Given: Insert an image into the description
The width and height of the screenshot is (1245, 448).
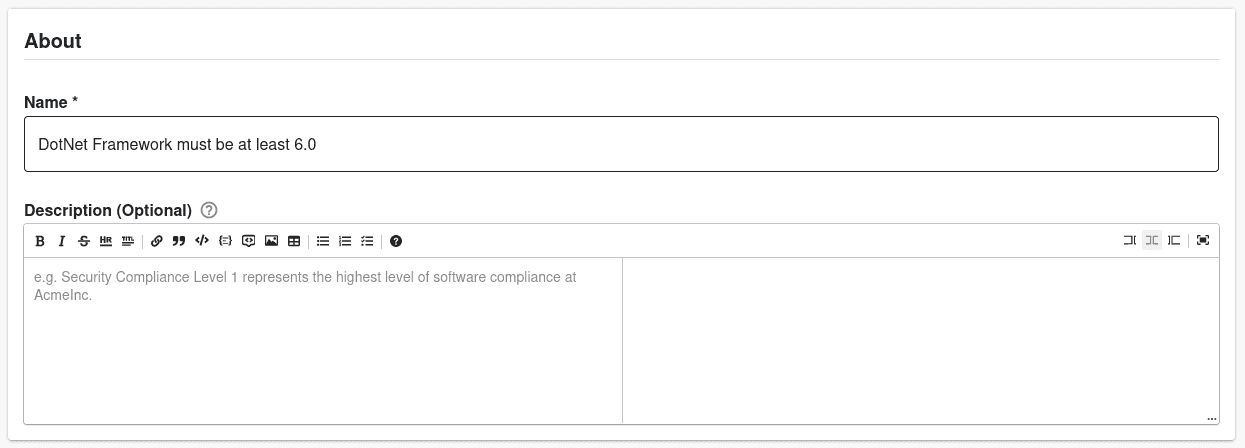Looking at the screenshot, I should pos(271,241).
